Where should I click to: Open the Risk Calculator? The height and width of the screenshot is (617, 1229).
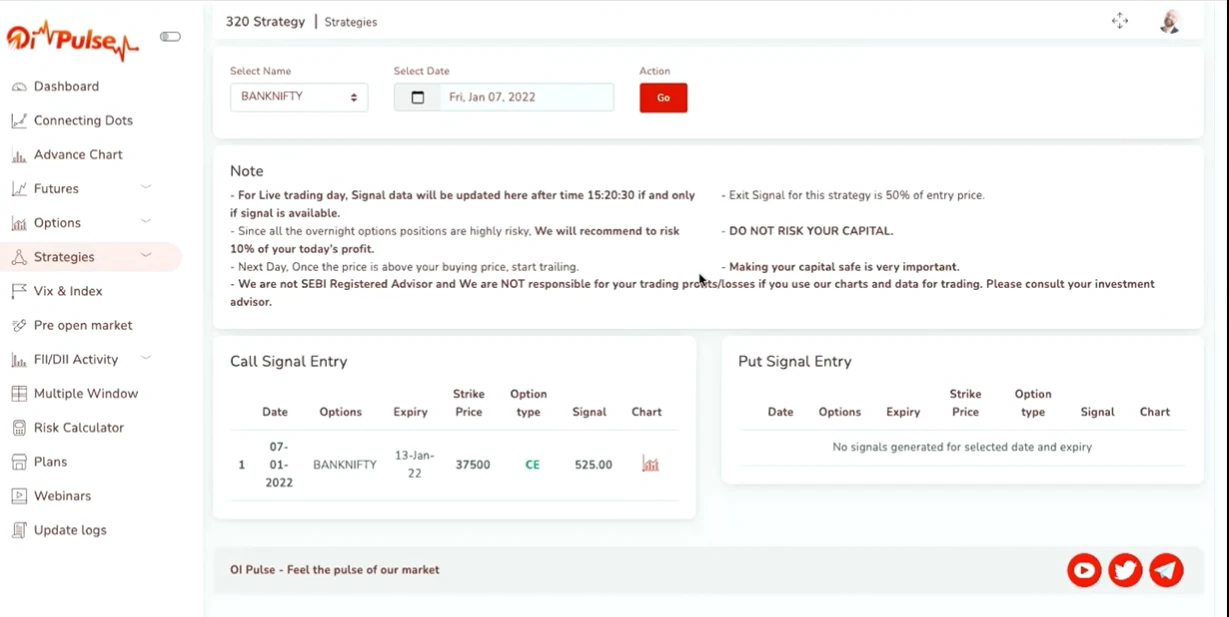(x=79, y=428)
